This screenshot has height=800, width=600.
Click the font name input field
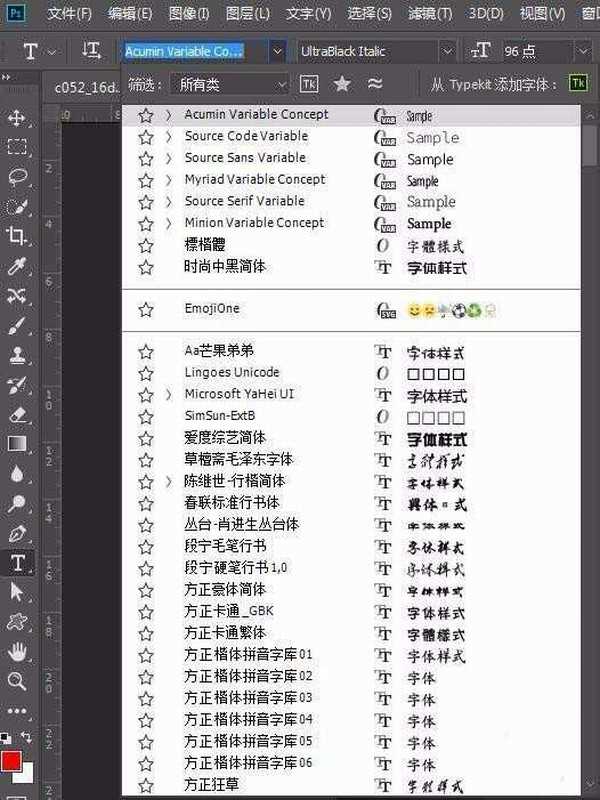pos(195,51)
